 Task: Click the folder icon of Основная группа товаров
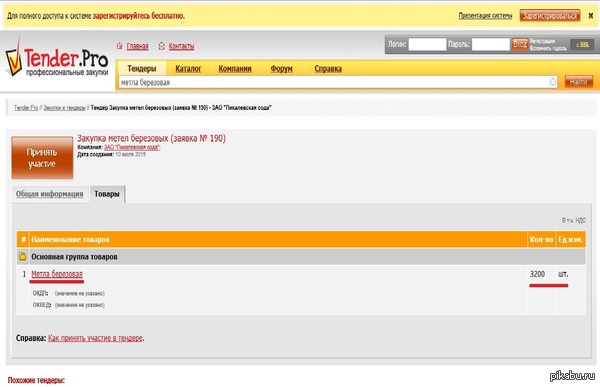pos(23,256)
